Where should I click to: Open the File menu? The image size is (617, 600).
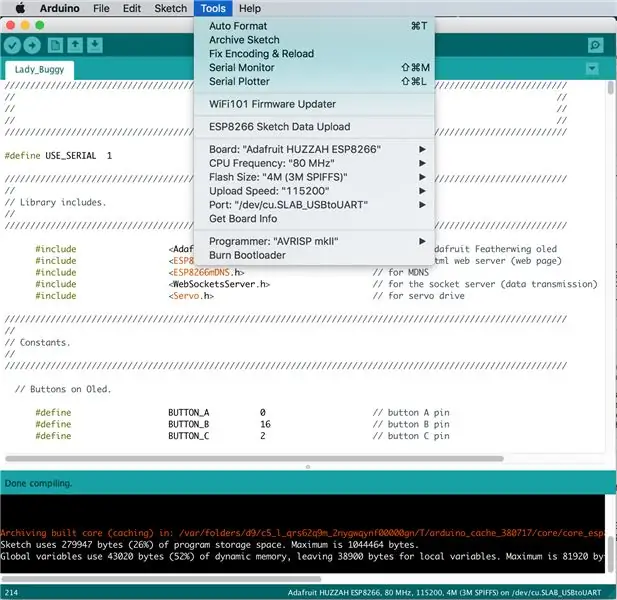point(101,8)
